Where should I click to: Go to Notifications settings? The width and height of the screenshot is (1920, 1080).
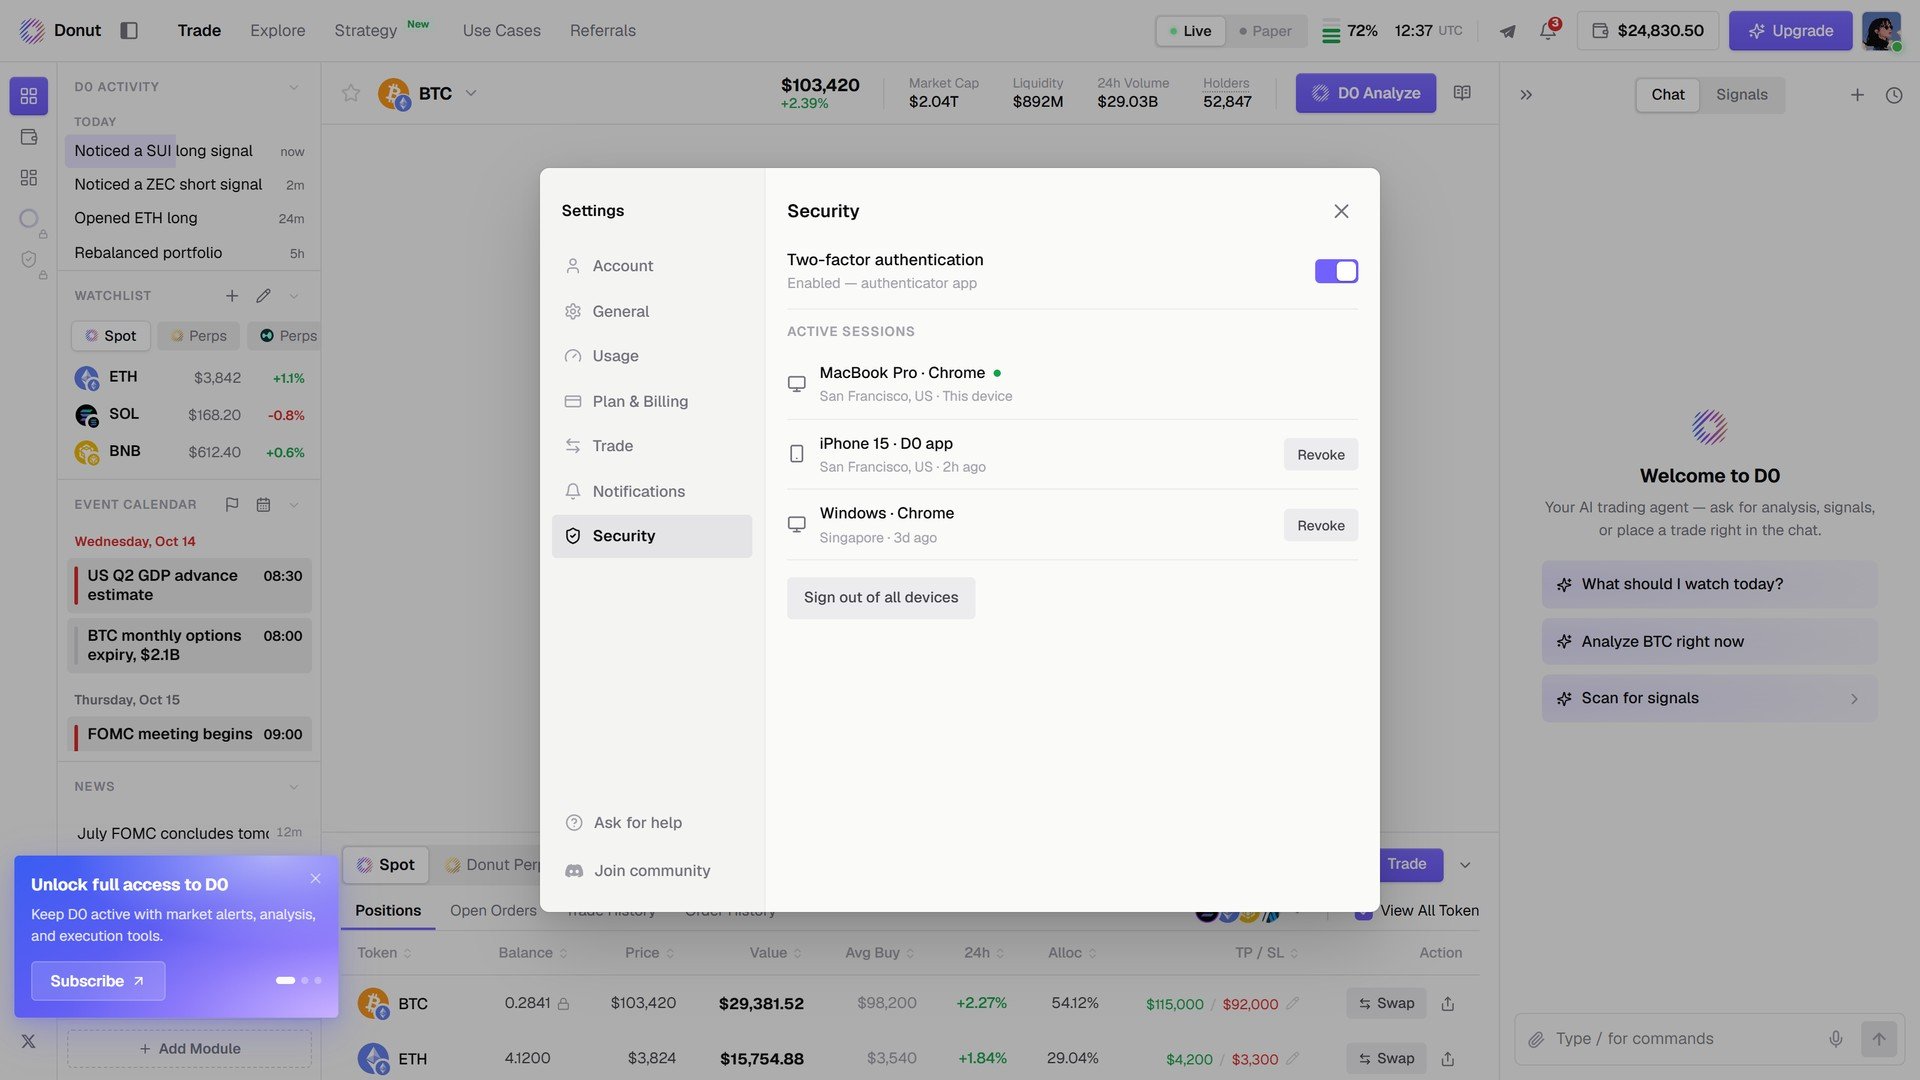tap(652, 491)
